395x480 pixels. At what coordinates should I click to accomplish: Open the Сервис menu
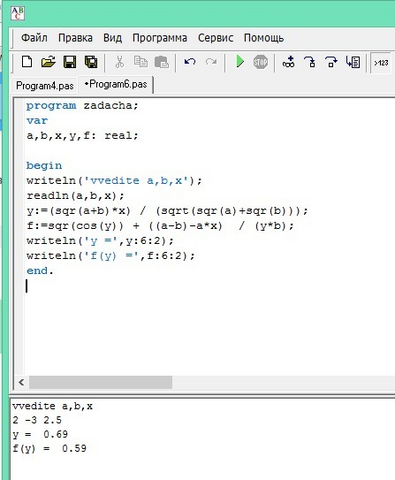click(x=216, y=38)
